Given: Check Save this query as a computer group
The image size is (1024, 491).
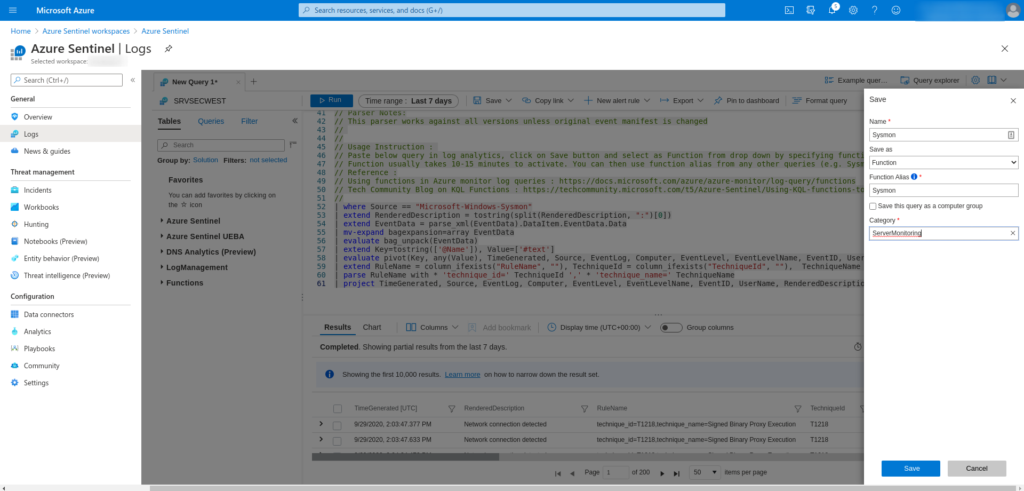Looking at the screenshot, I should [x=873, y=206].
